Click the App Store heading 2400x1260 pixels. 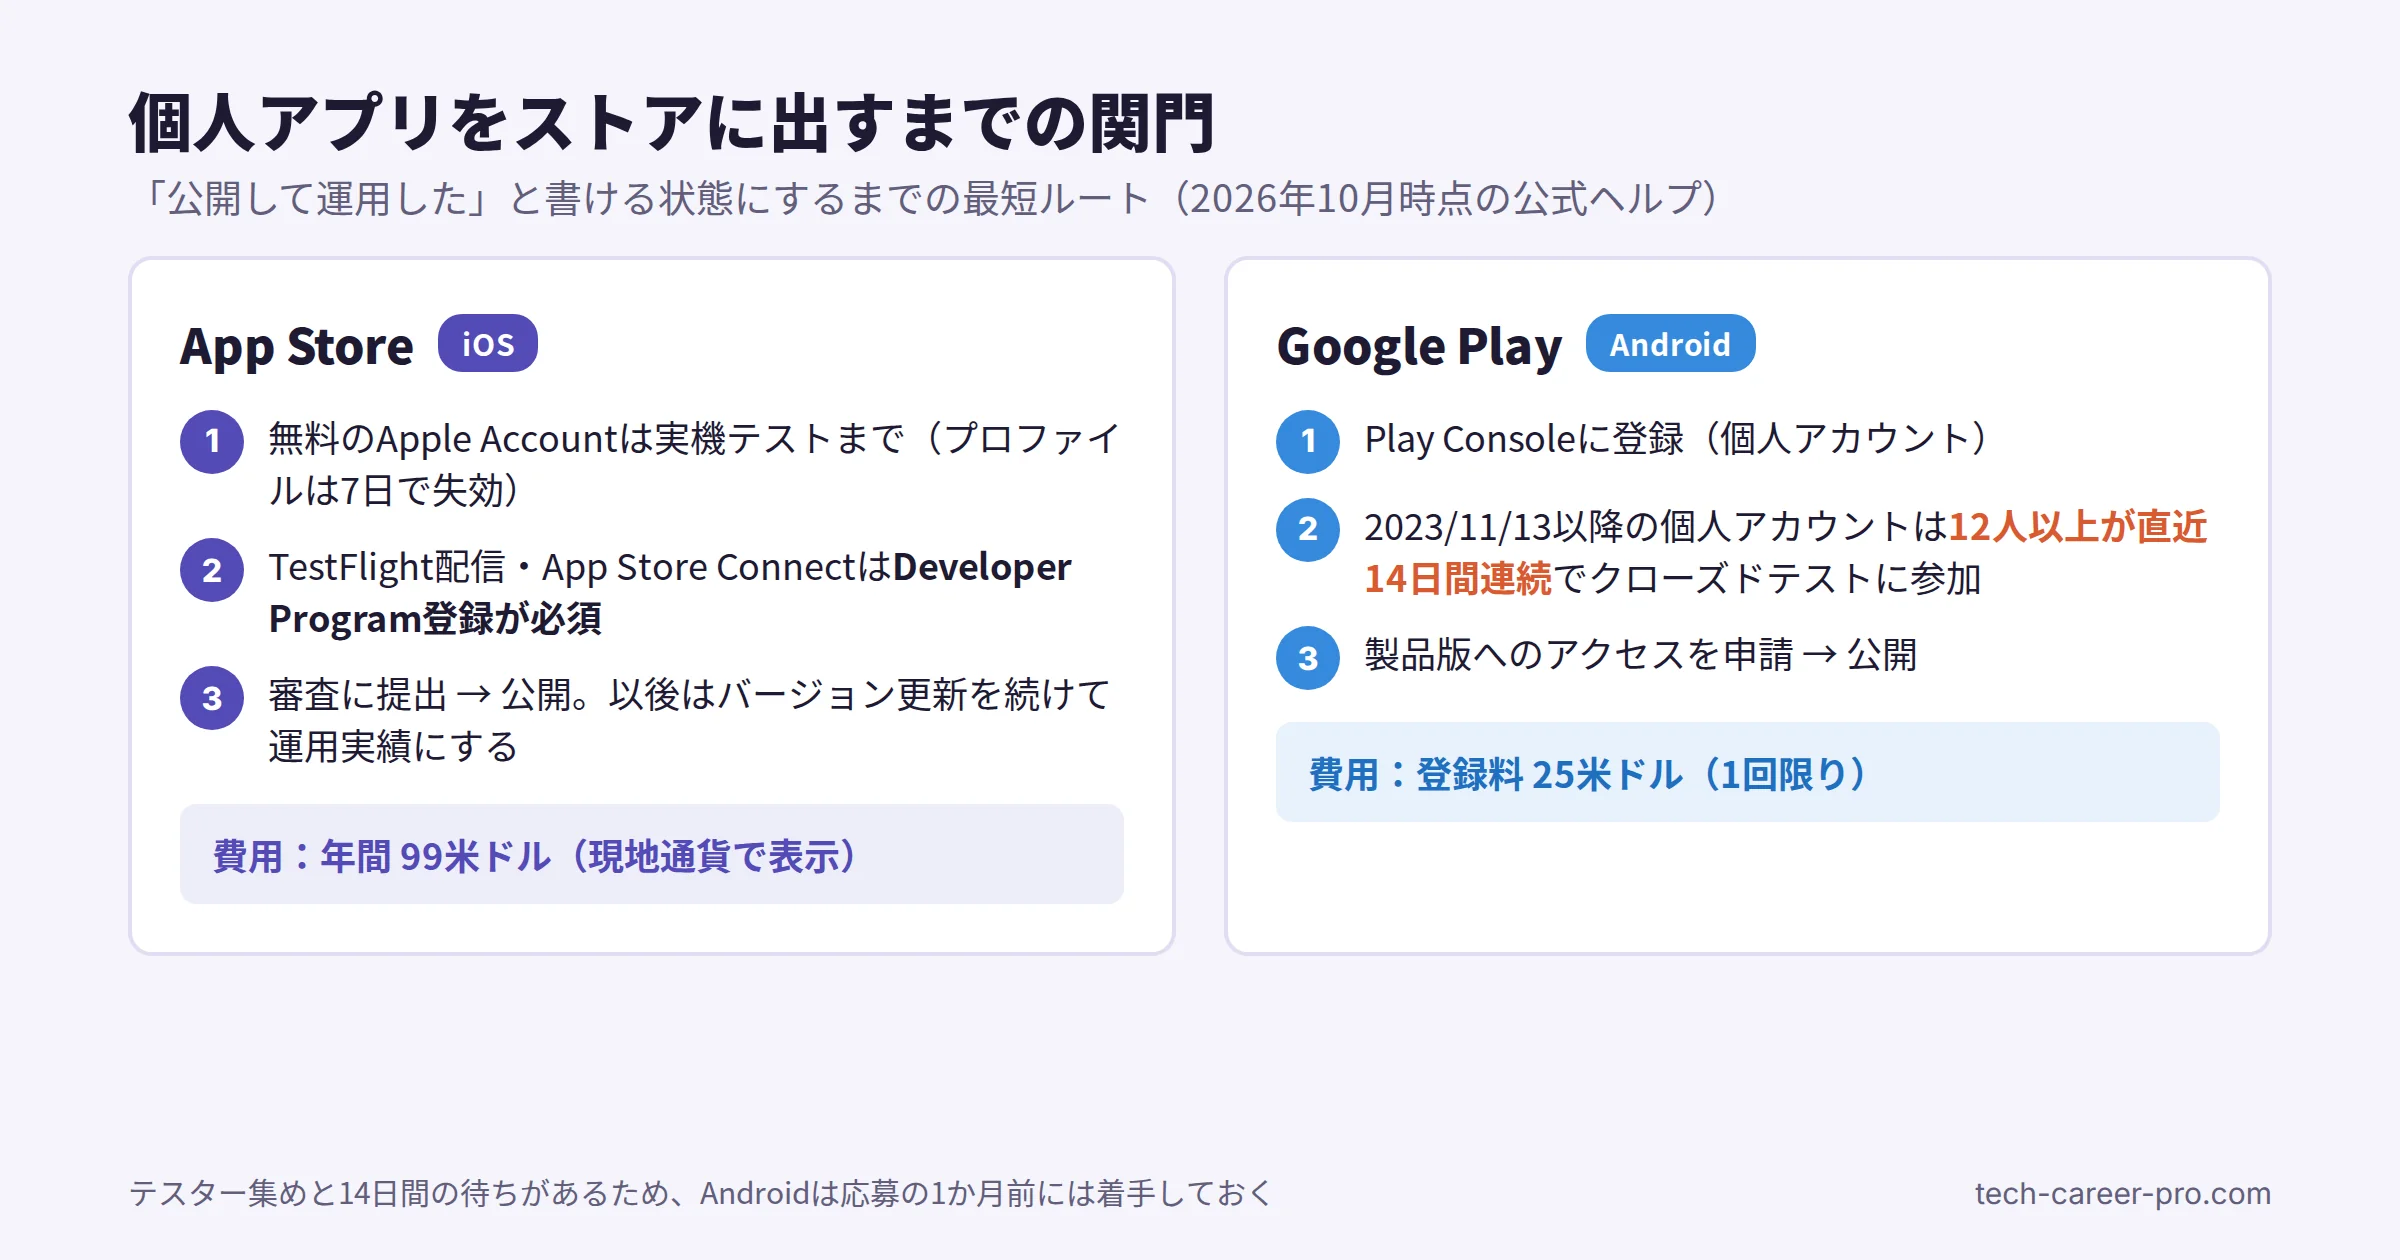click(x=296, y=347)
